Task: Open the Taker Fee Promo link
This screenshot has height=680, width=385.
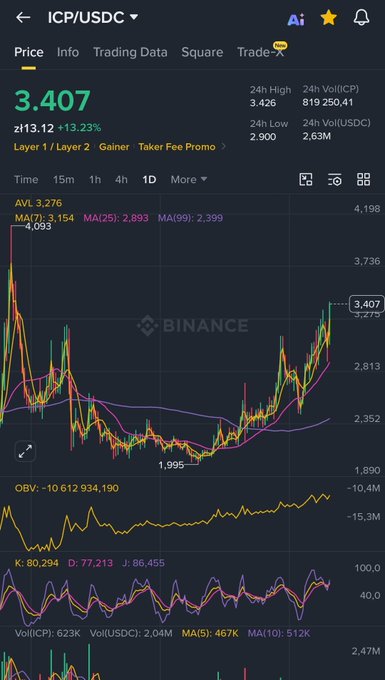Action: (x=177, y=147)
